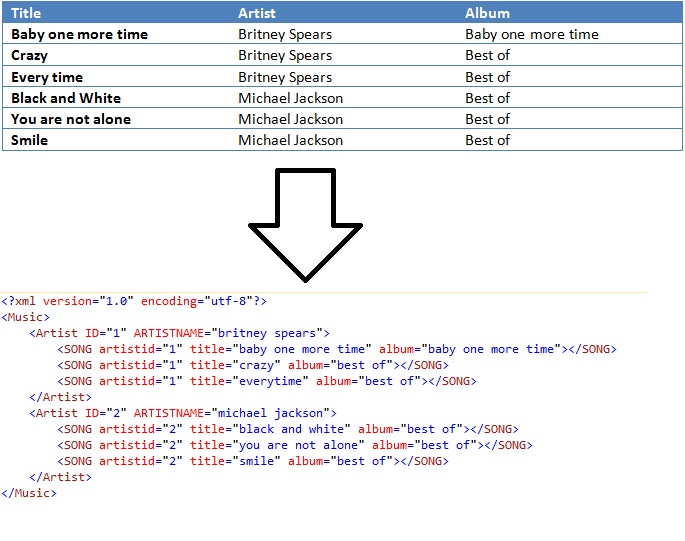Click 'Best of' in the You are not alone row
685x541 pixels.
click(487, 119)
